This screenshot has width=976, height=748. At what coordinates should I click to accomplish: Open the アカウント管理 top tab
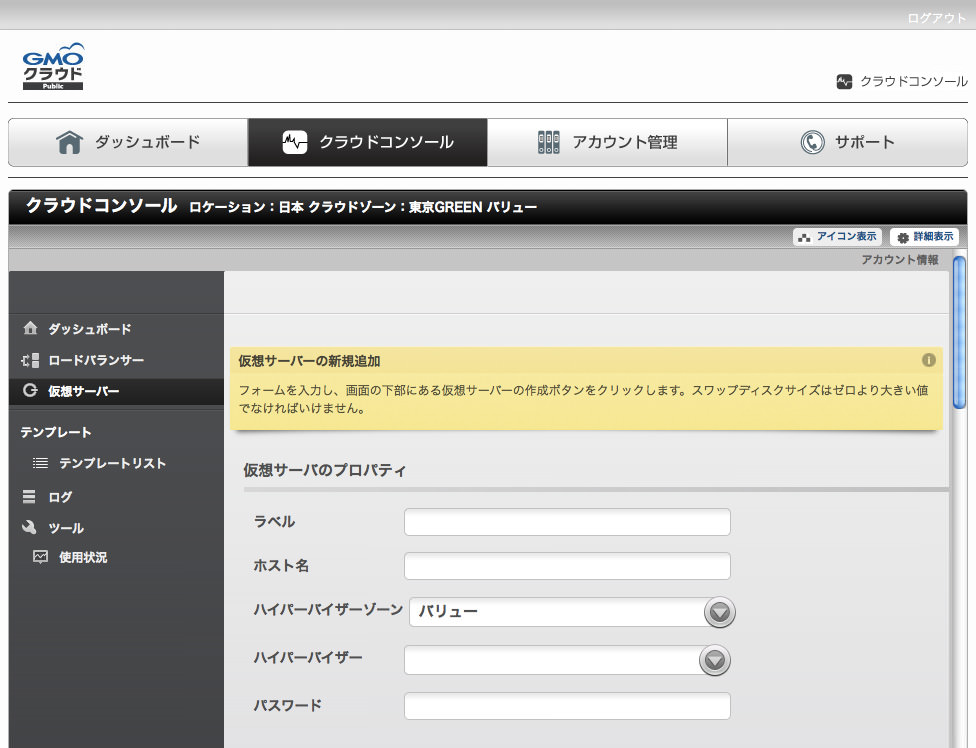[607, 142]
